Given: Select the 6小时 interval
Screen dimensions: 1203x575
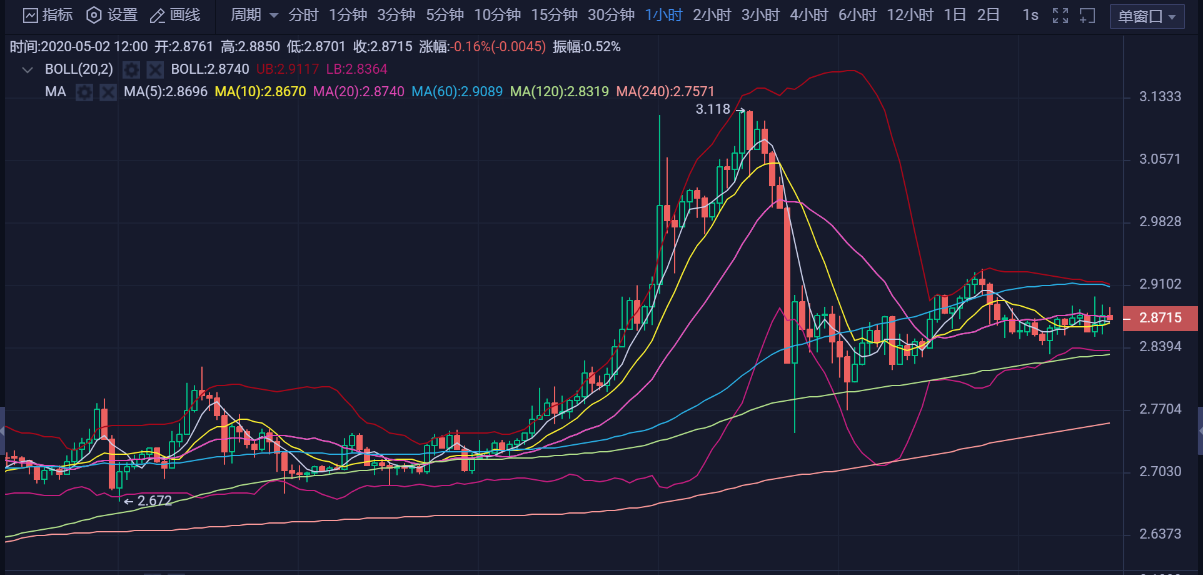Looking at the screenshot, I should point(857,15).
